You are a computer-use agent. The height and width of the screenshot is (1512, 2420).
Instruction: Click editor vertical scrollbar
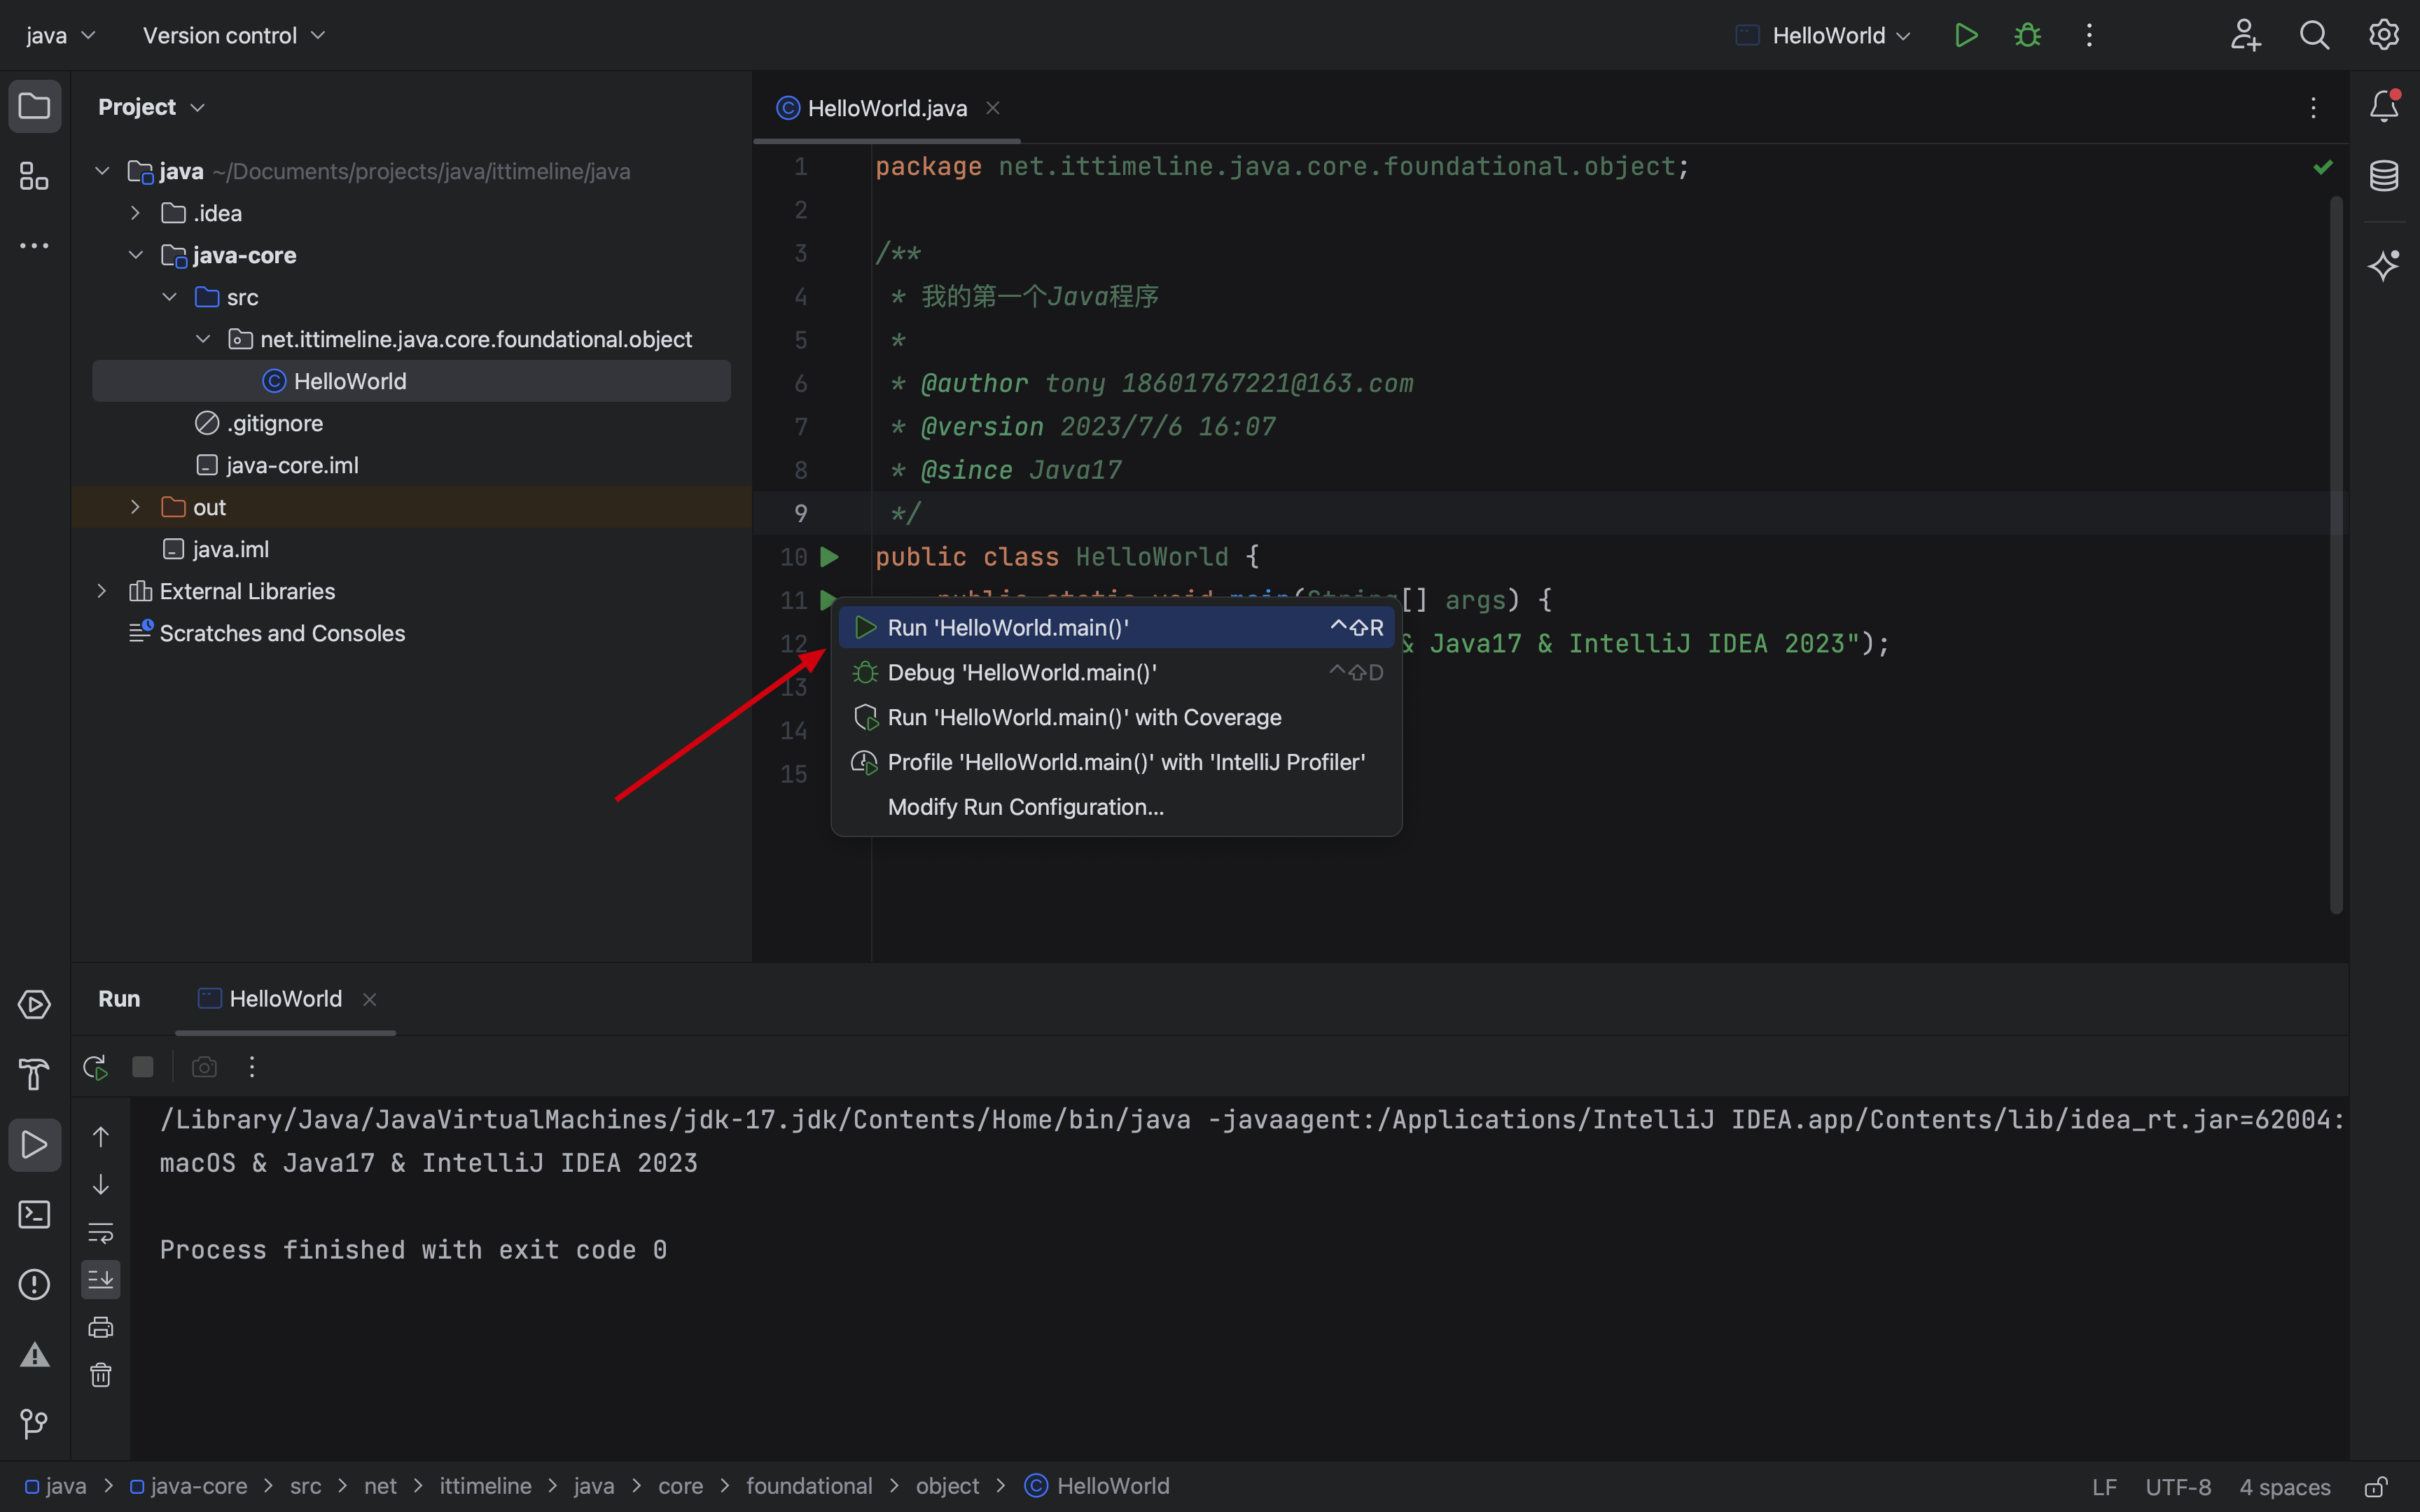2336,555
